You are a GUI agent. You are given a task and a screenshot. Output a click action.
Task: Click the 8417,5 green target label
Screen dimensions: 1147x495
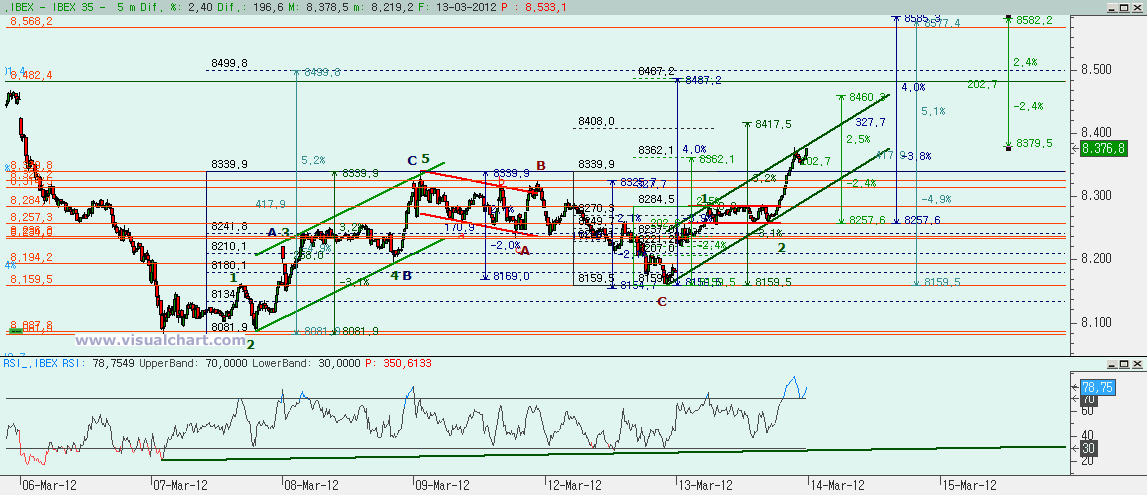(772, 124)
